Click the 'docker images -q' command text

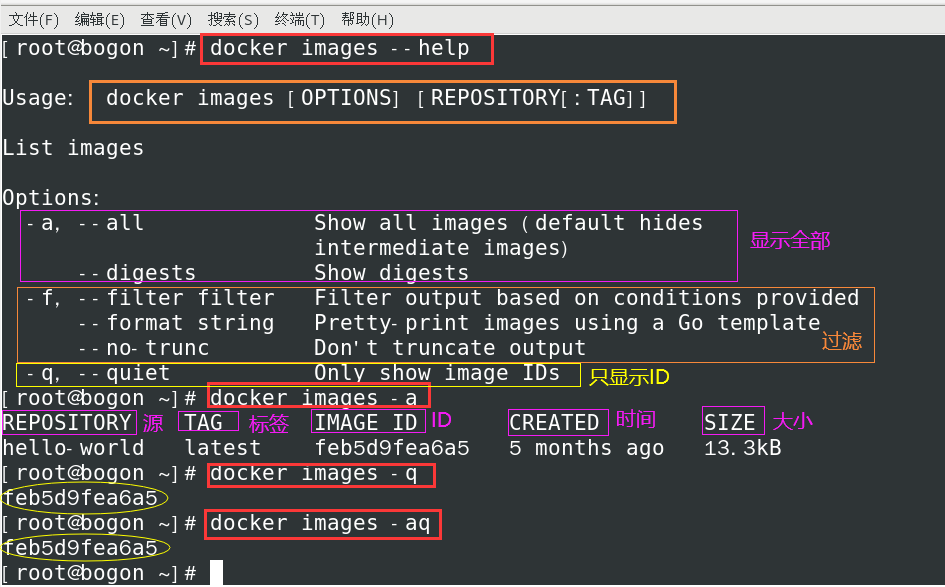tap(313, 474)
